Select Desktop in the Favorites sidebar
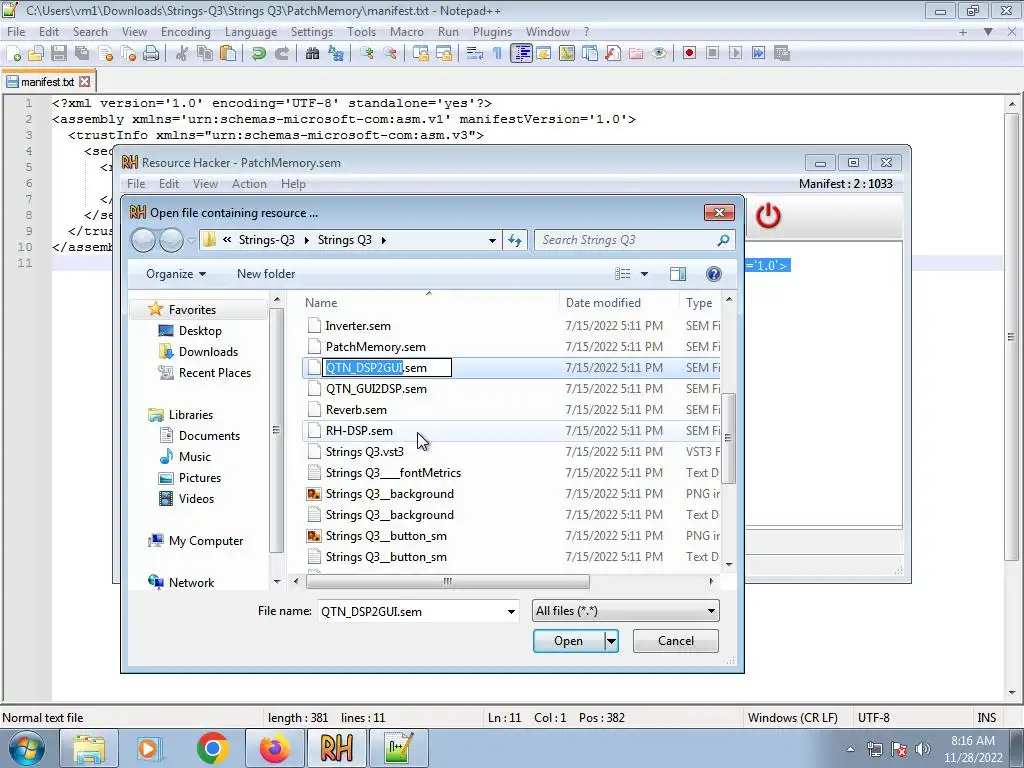 pyautogui.click(x=200, y=331)
